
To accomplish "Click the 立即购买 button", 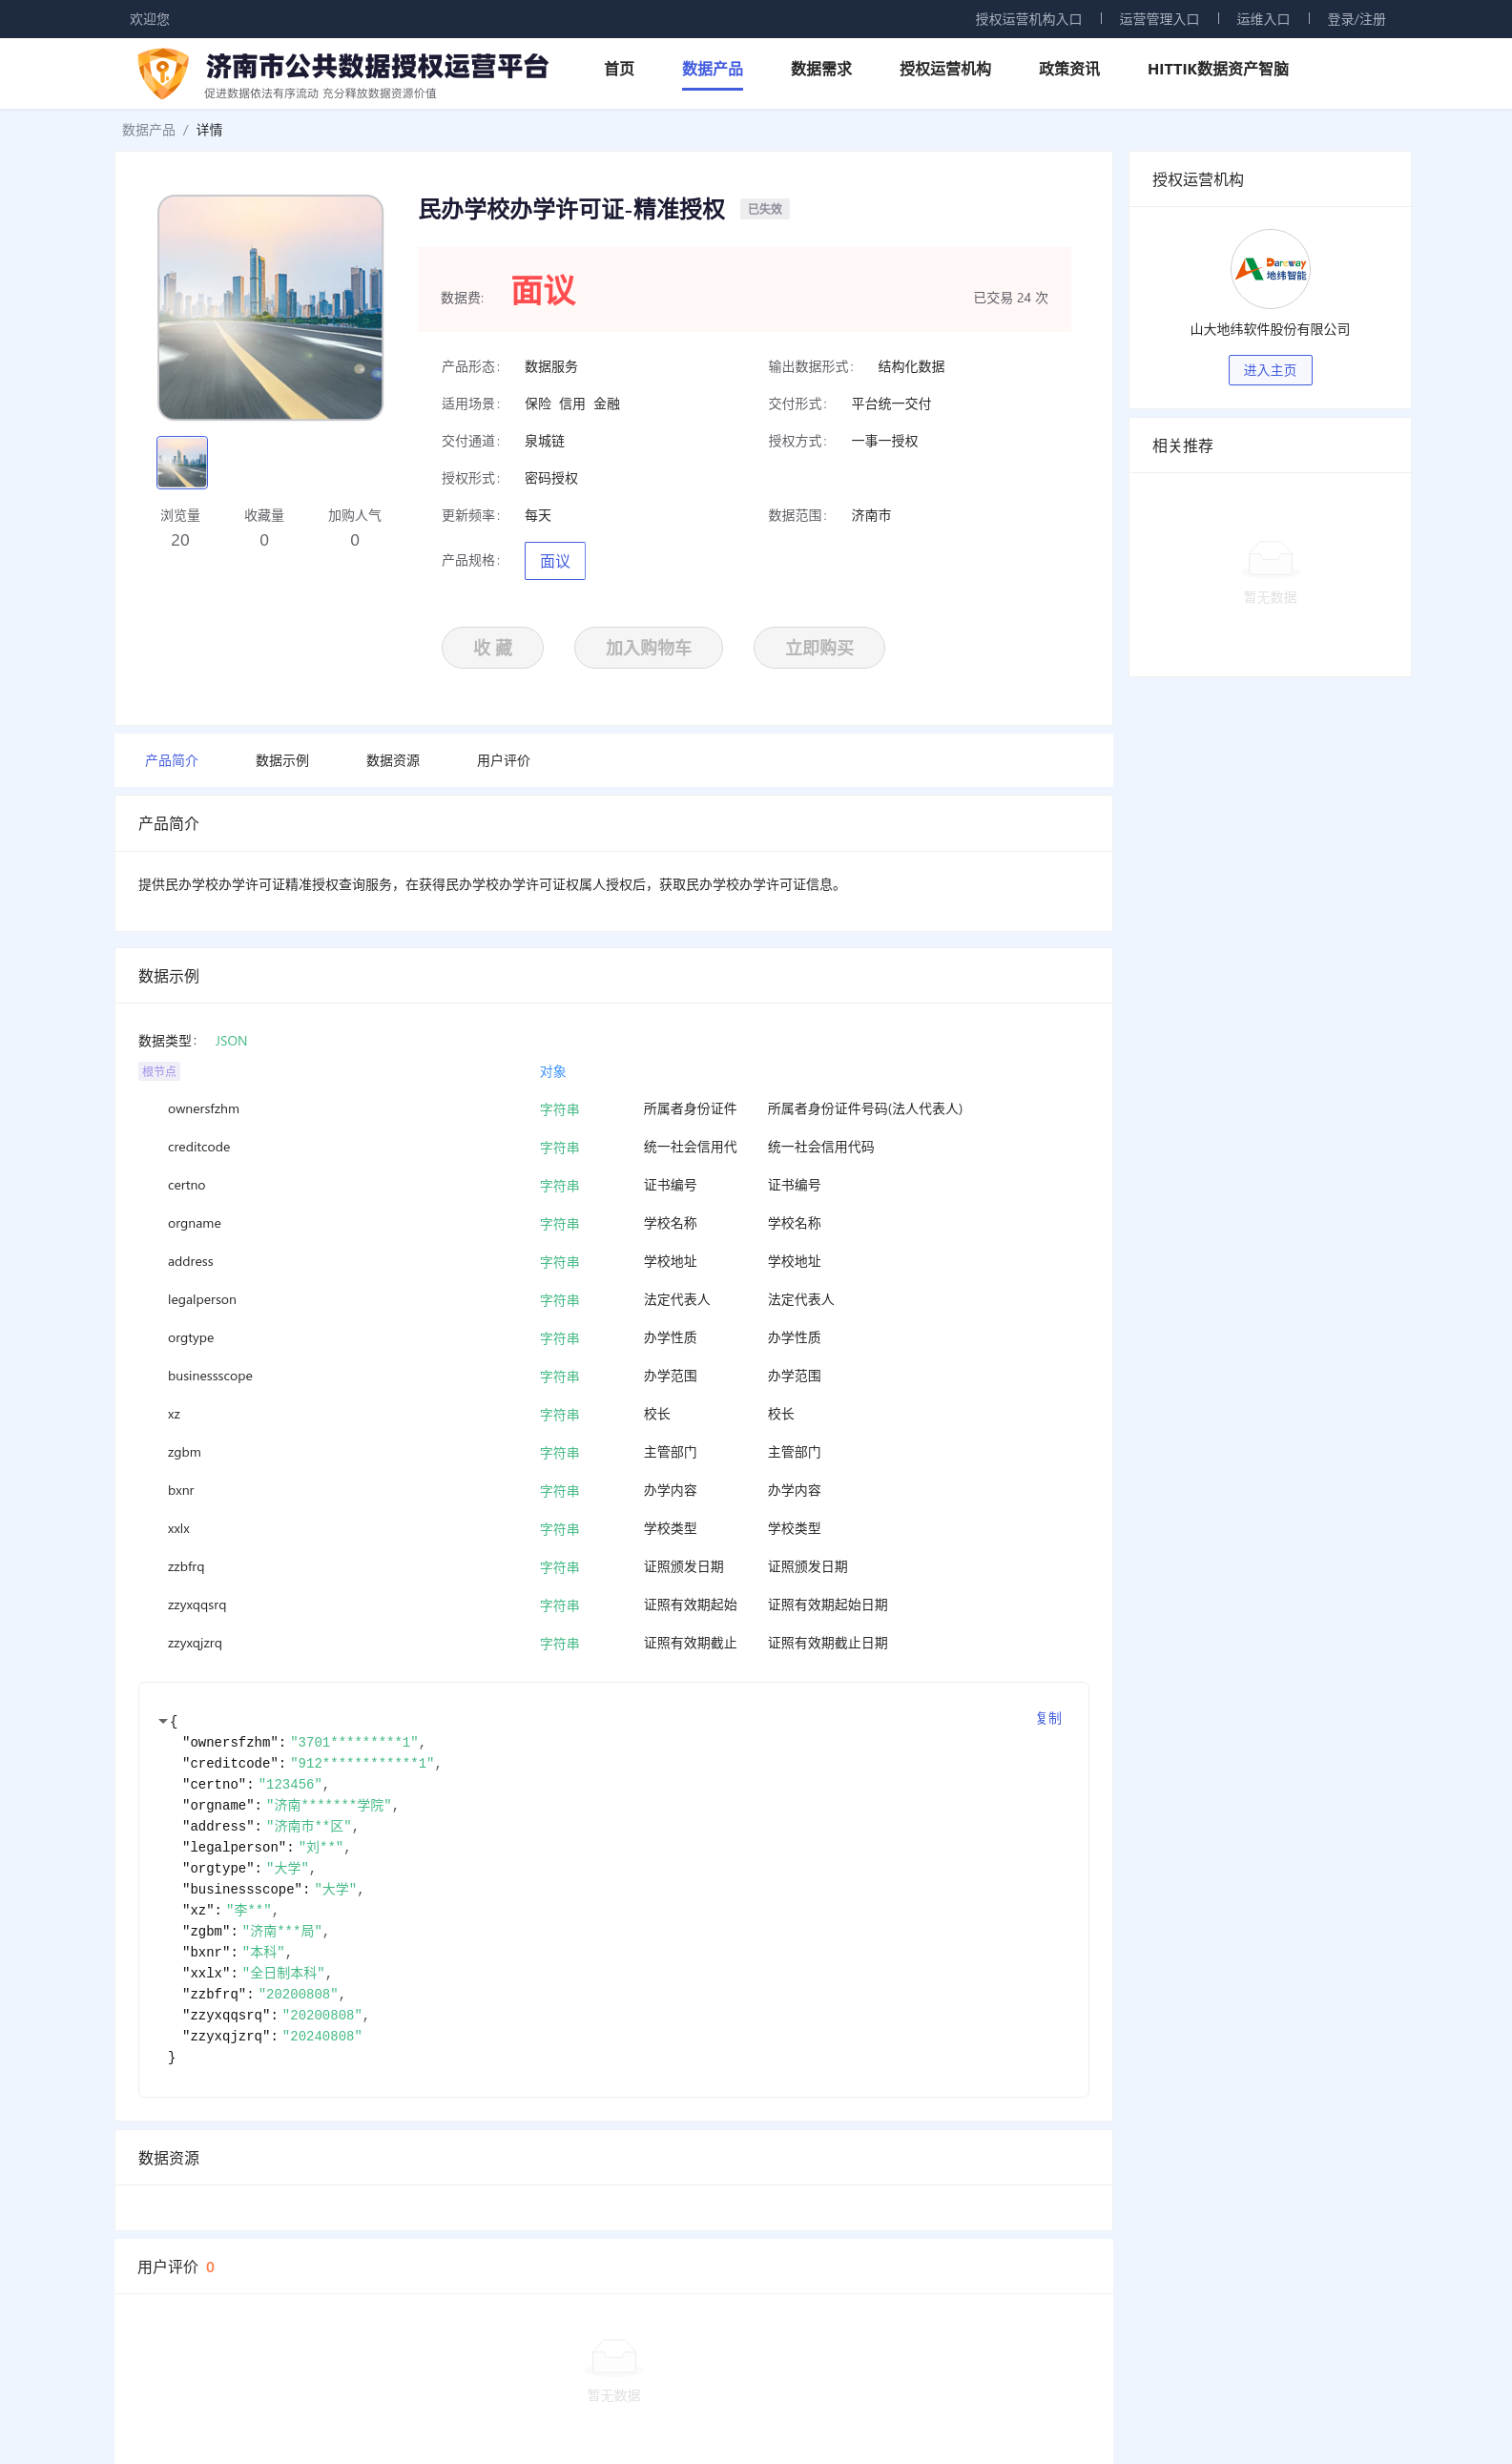I will pyautogui.click(x=819, y=648).
